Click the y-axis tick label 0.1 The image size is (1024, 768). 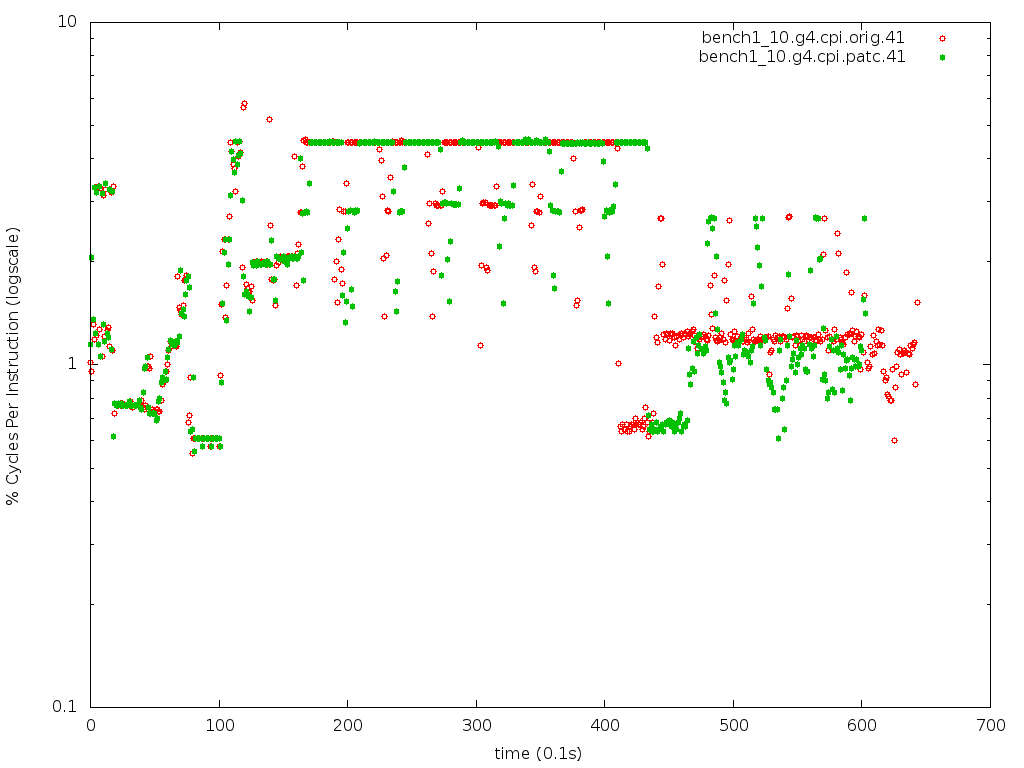[65, 707]
